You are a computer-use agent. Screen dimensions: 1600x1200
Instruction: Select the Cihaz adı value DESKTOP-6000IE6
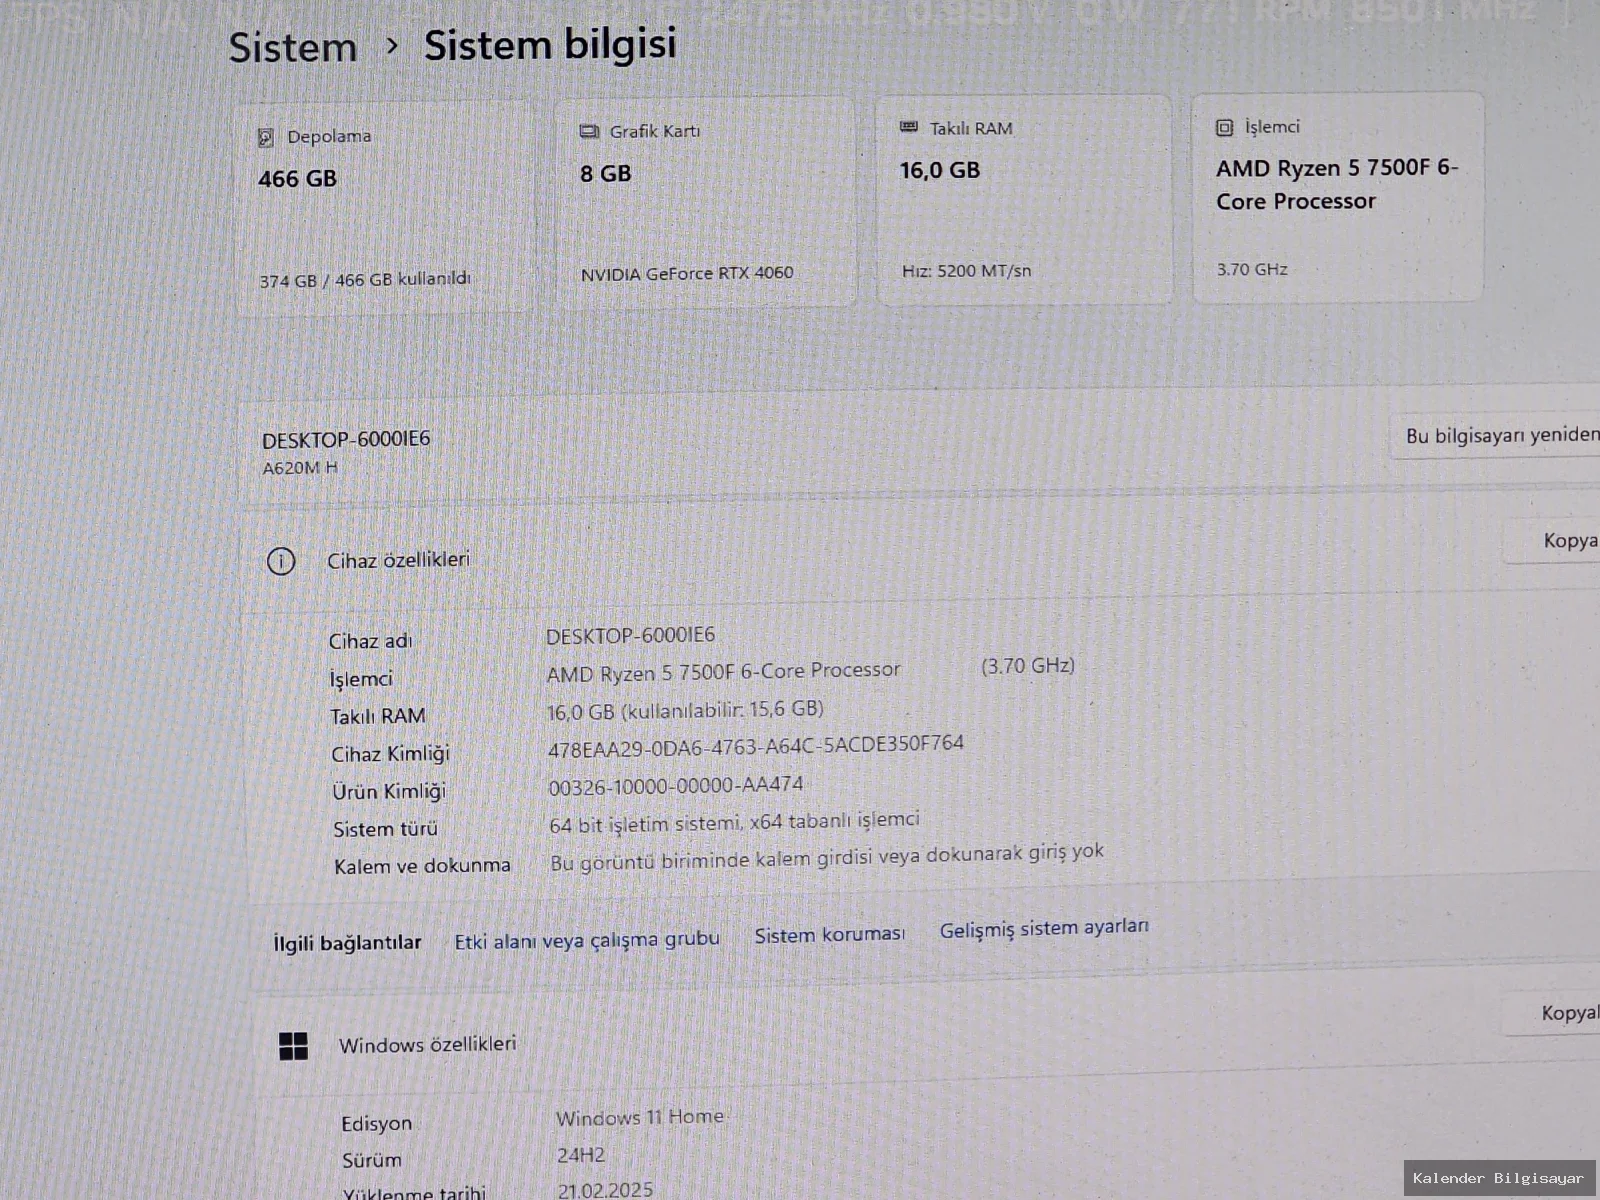630,635
